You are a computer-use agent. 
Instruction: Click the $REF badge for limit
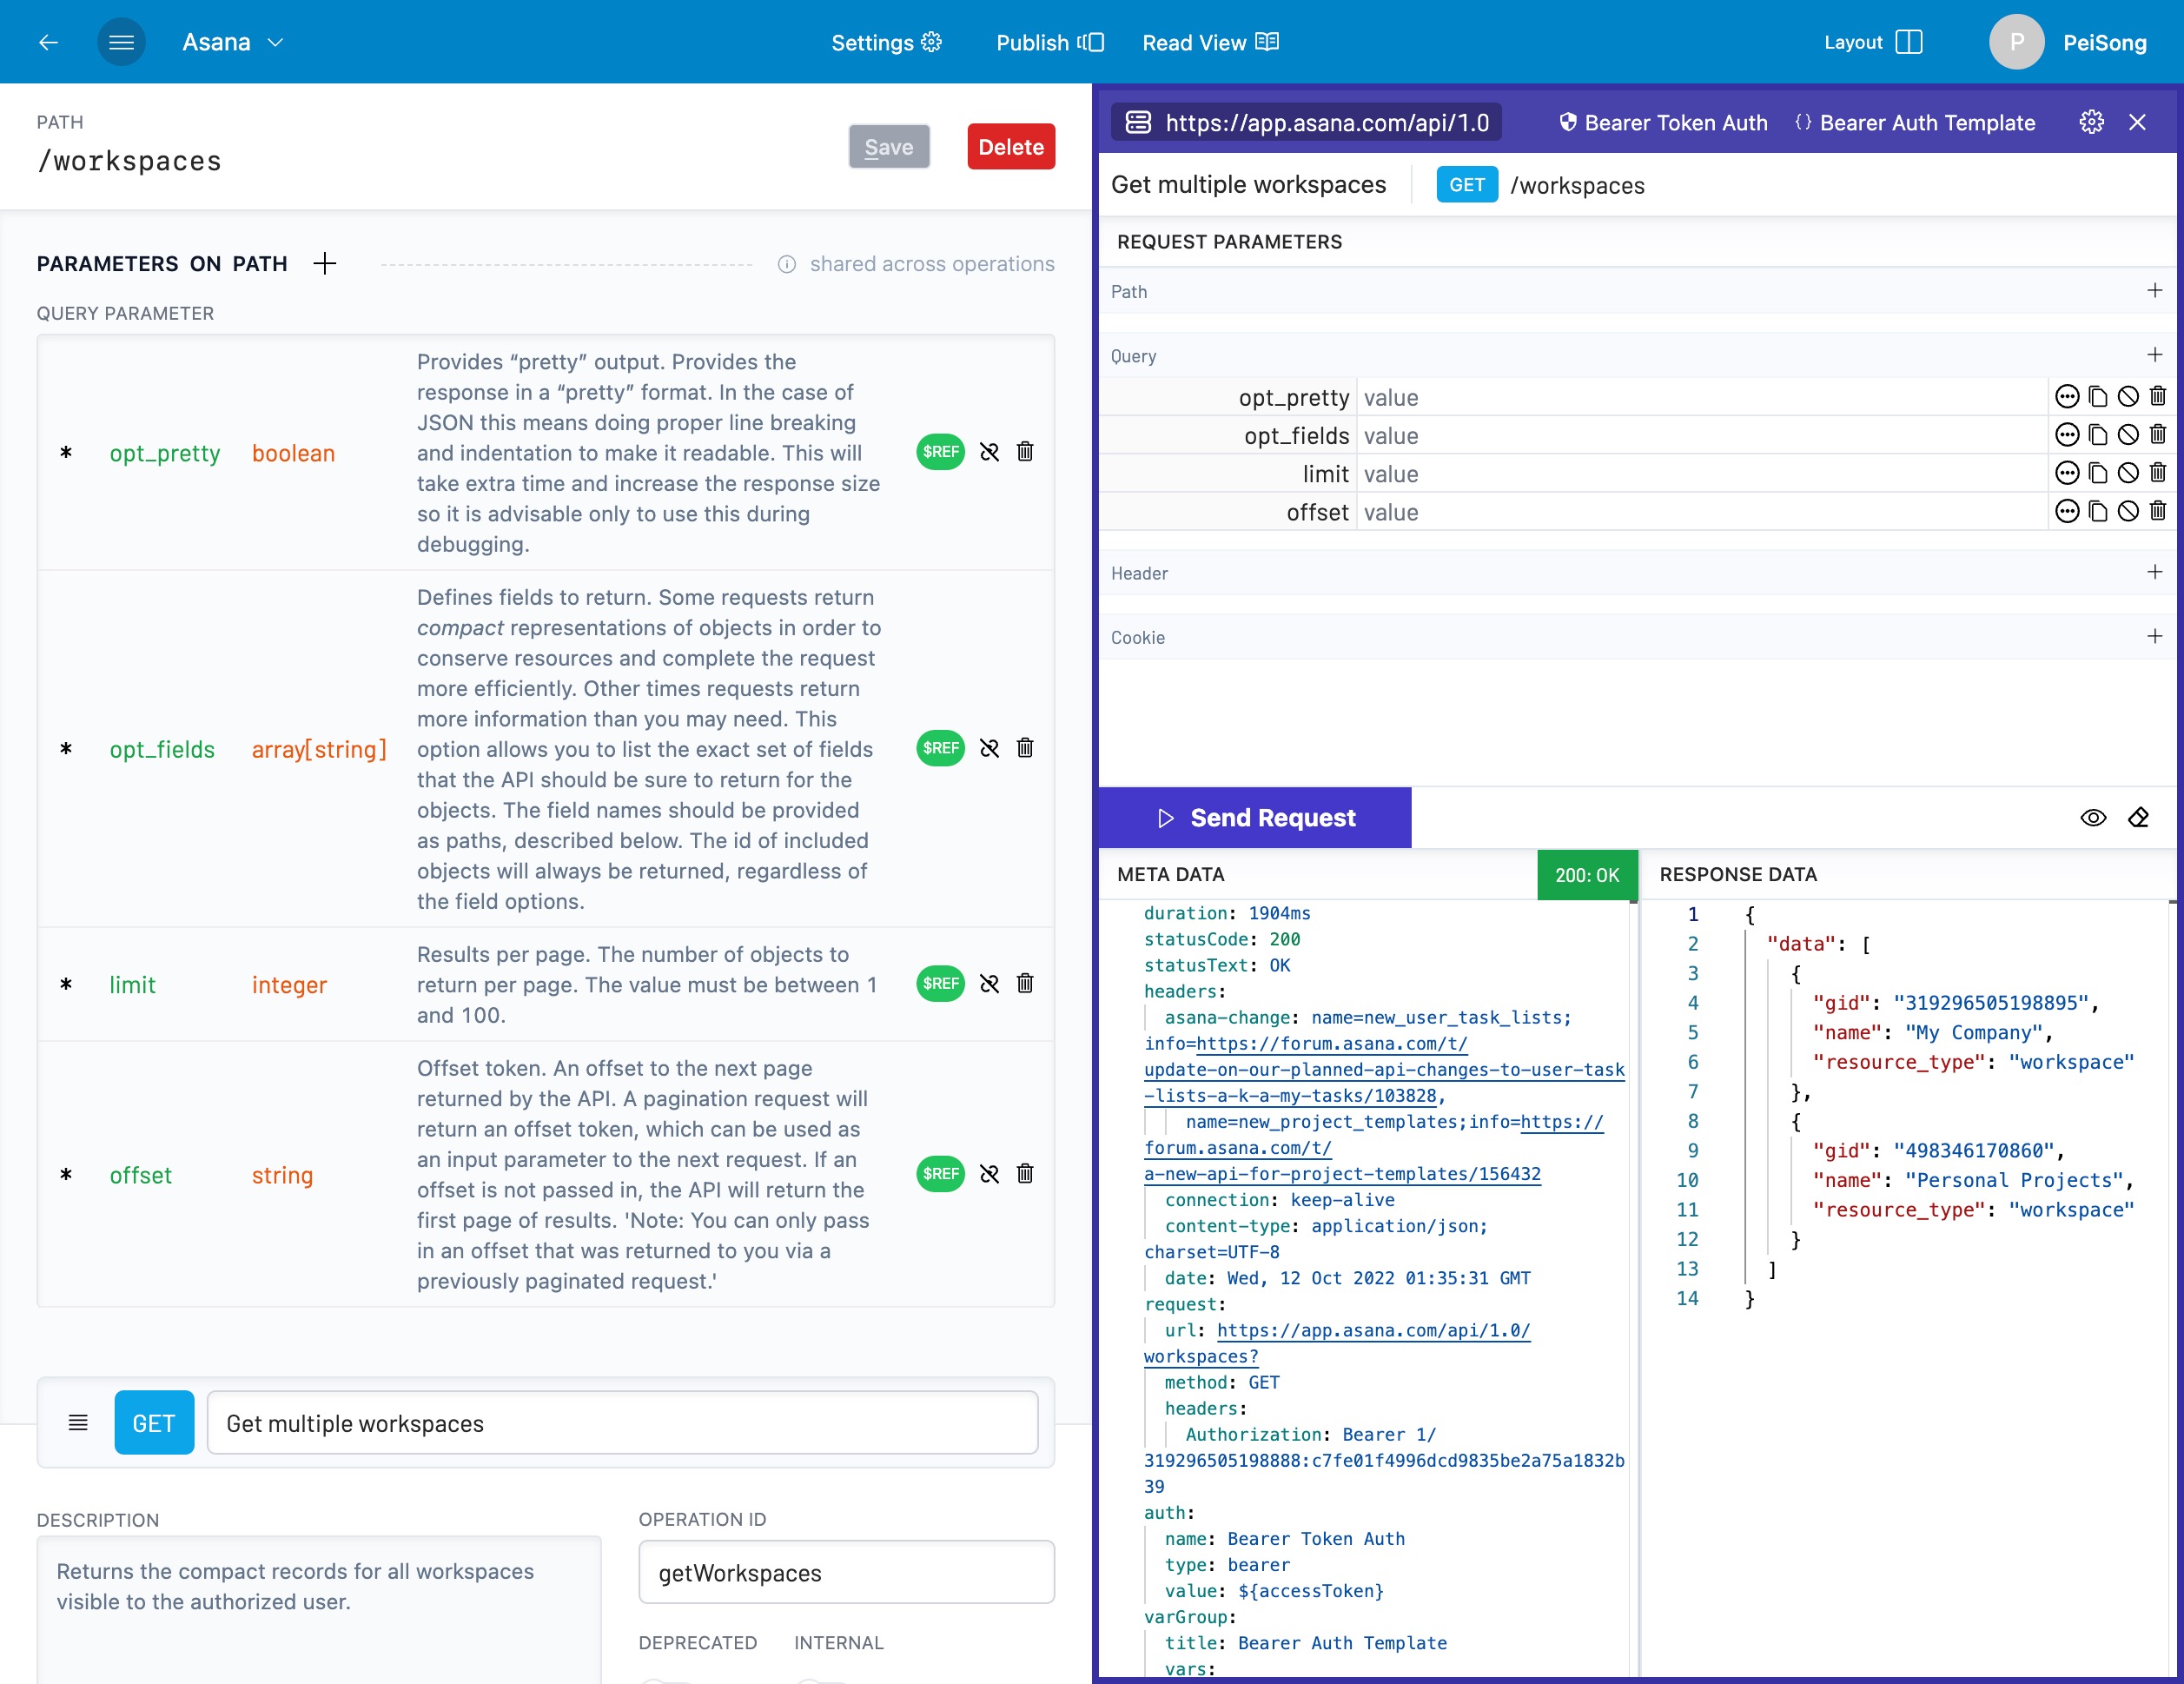[x=940, y=984]
